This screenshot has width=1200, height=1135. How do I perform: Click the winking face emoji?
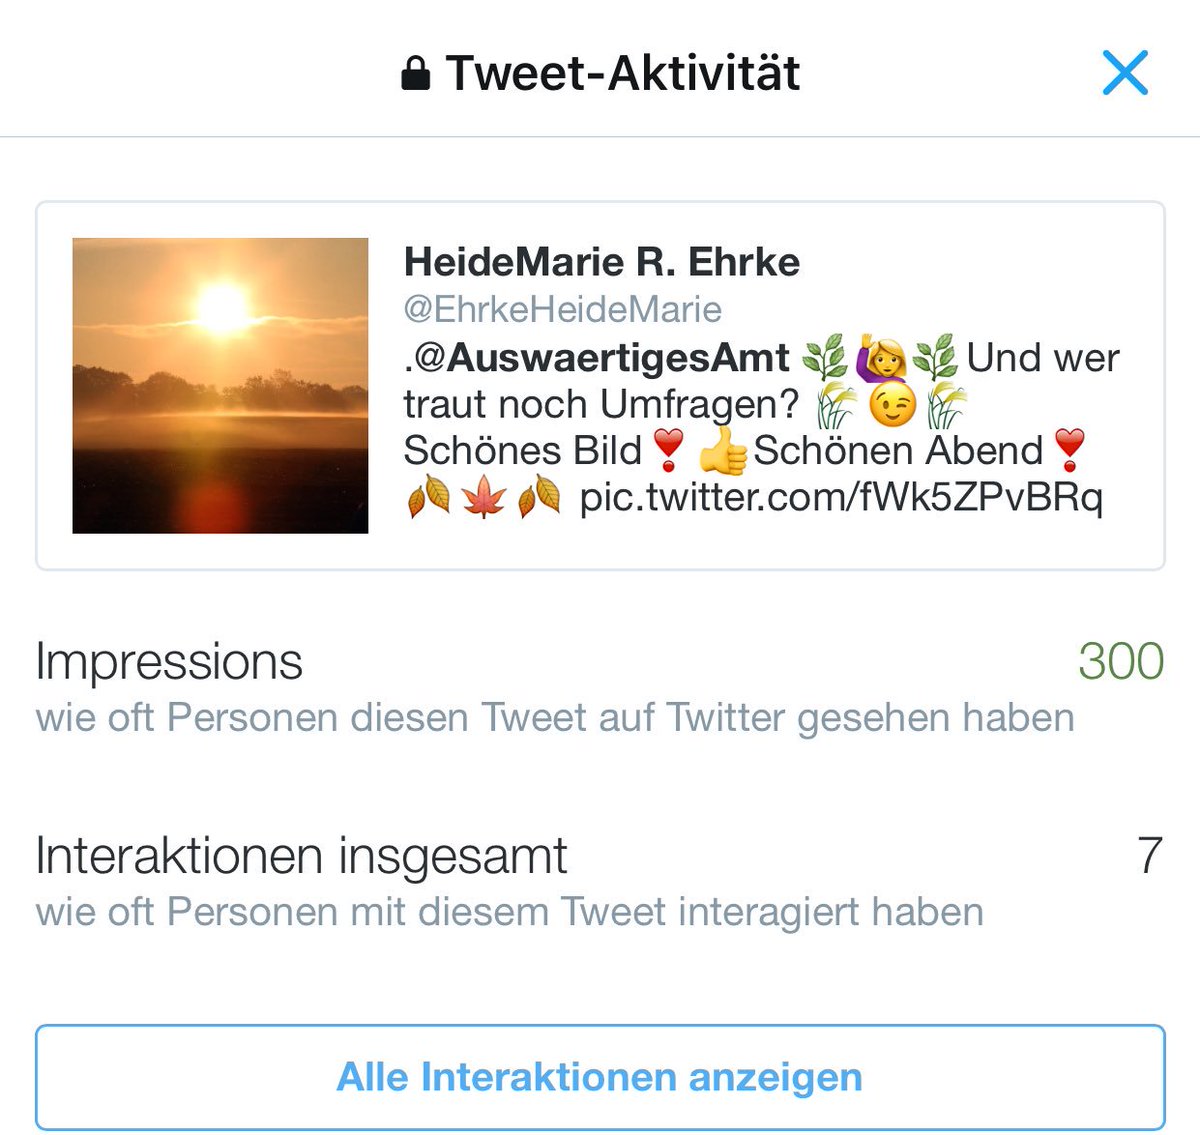point(893,405)
